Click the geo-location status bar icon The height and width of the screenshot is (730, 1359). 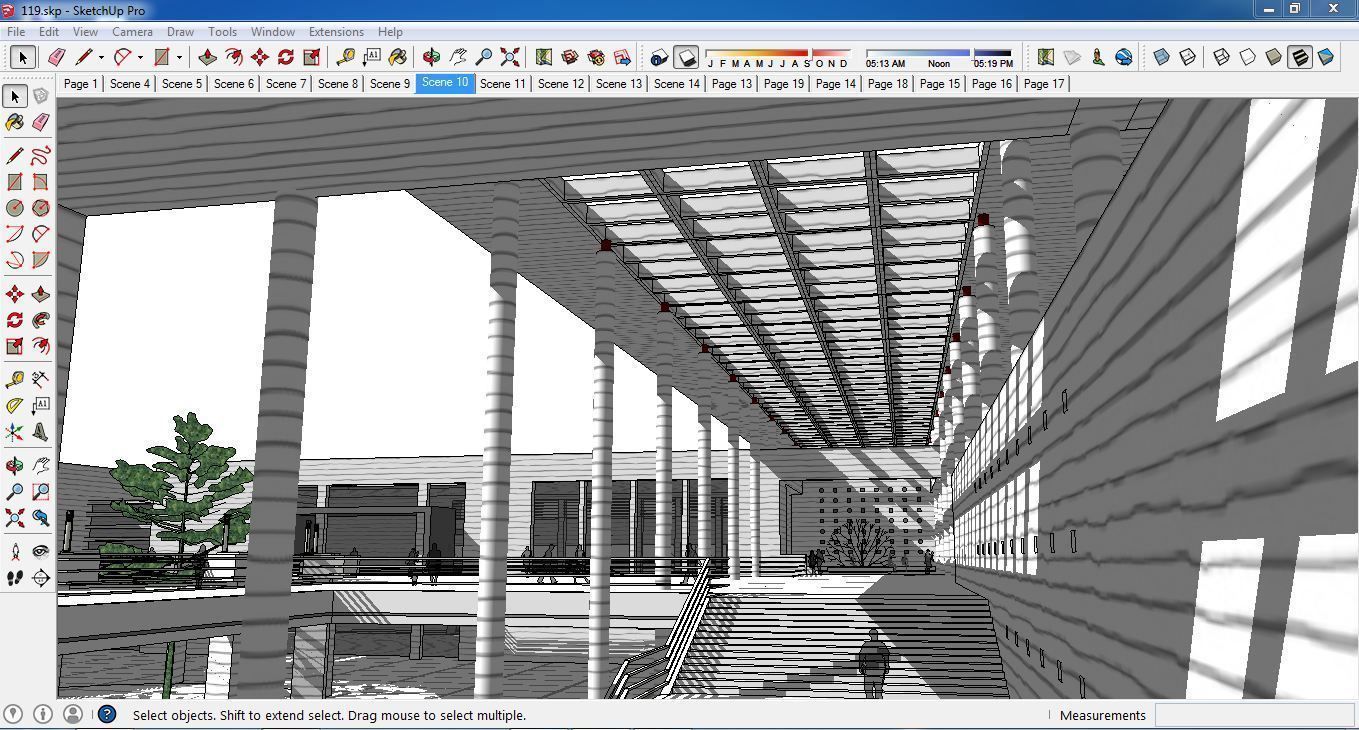coord(14,714)
